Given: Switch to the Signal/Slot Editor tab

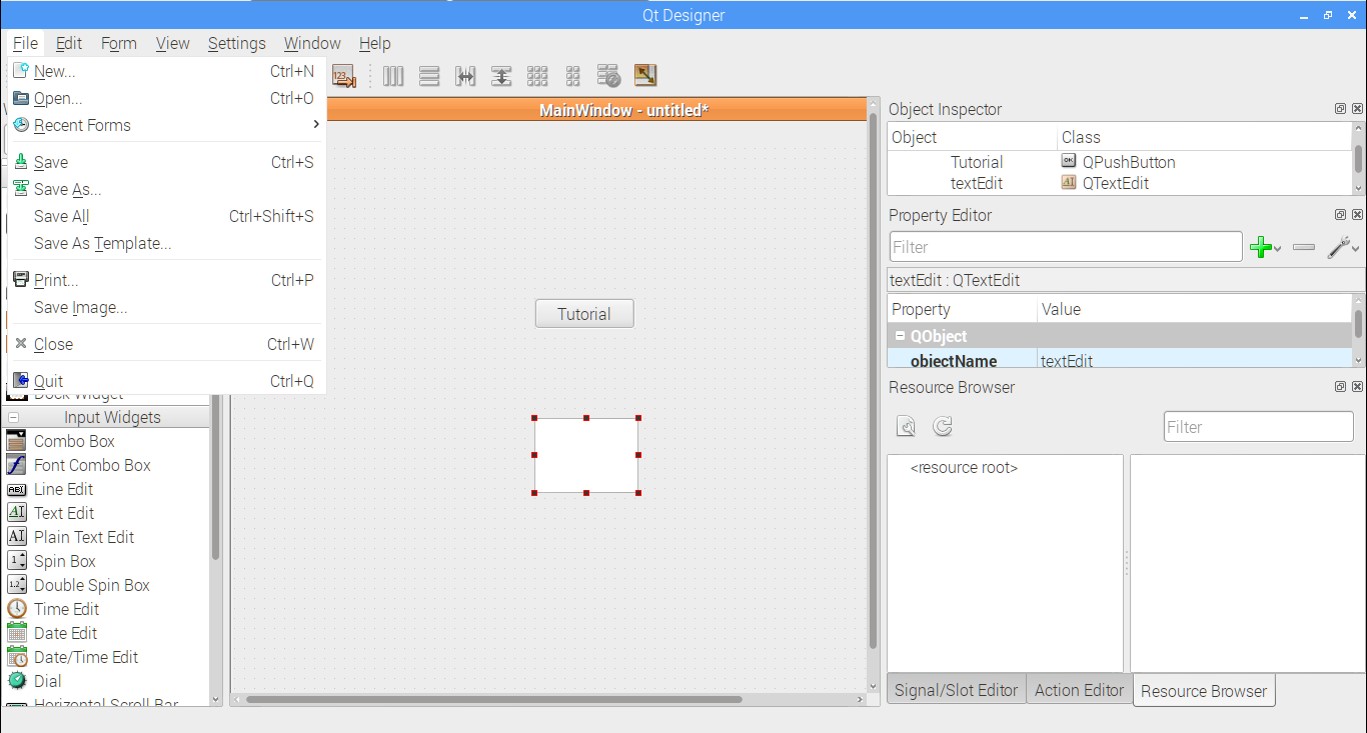Looking at the screenshot, I should pyautogui.click(x=955, y=690).
